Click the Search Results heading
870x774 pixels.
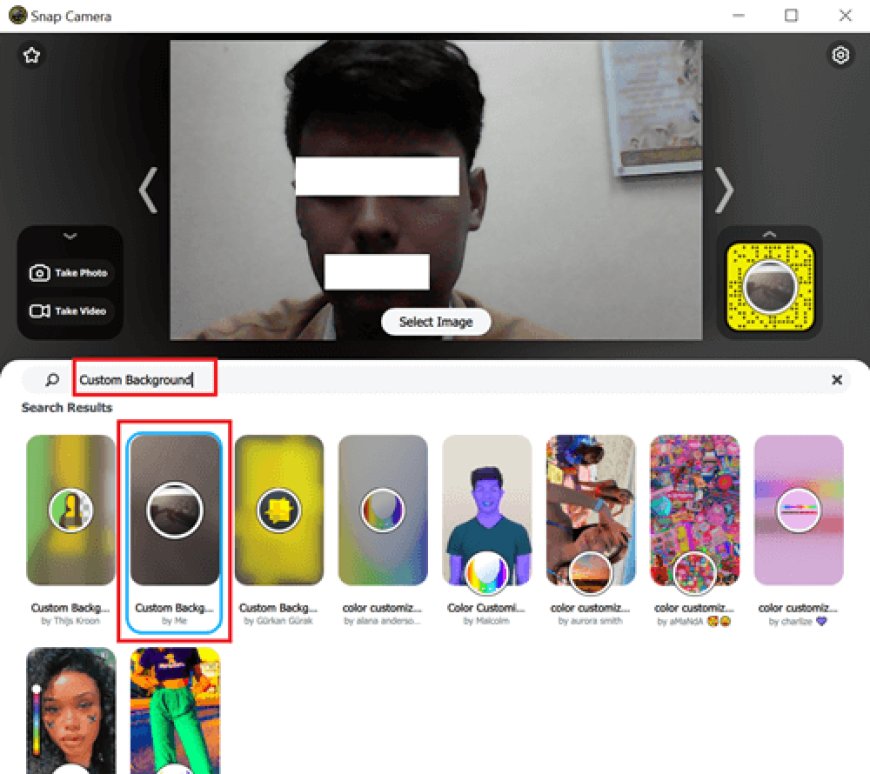tap(67, 408)
